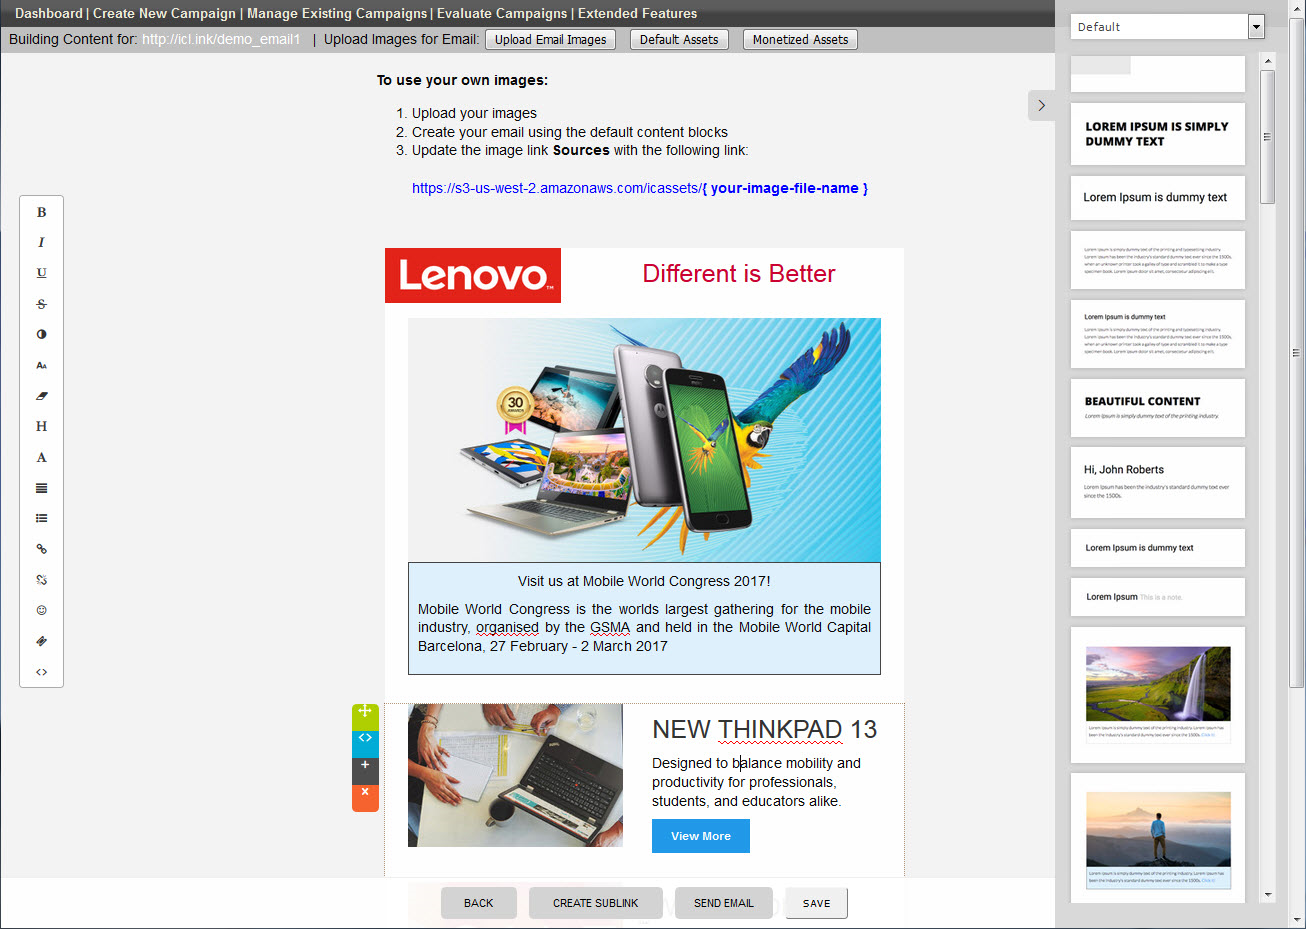Go to Create New Campaign
Viewport: 1306px width, 929px height.
164,13
